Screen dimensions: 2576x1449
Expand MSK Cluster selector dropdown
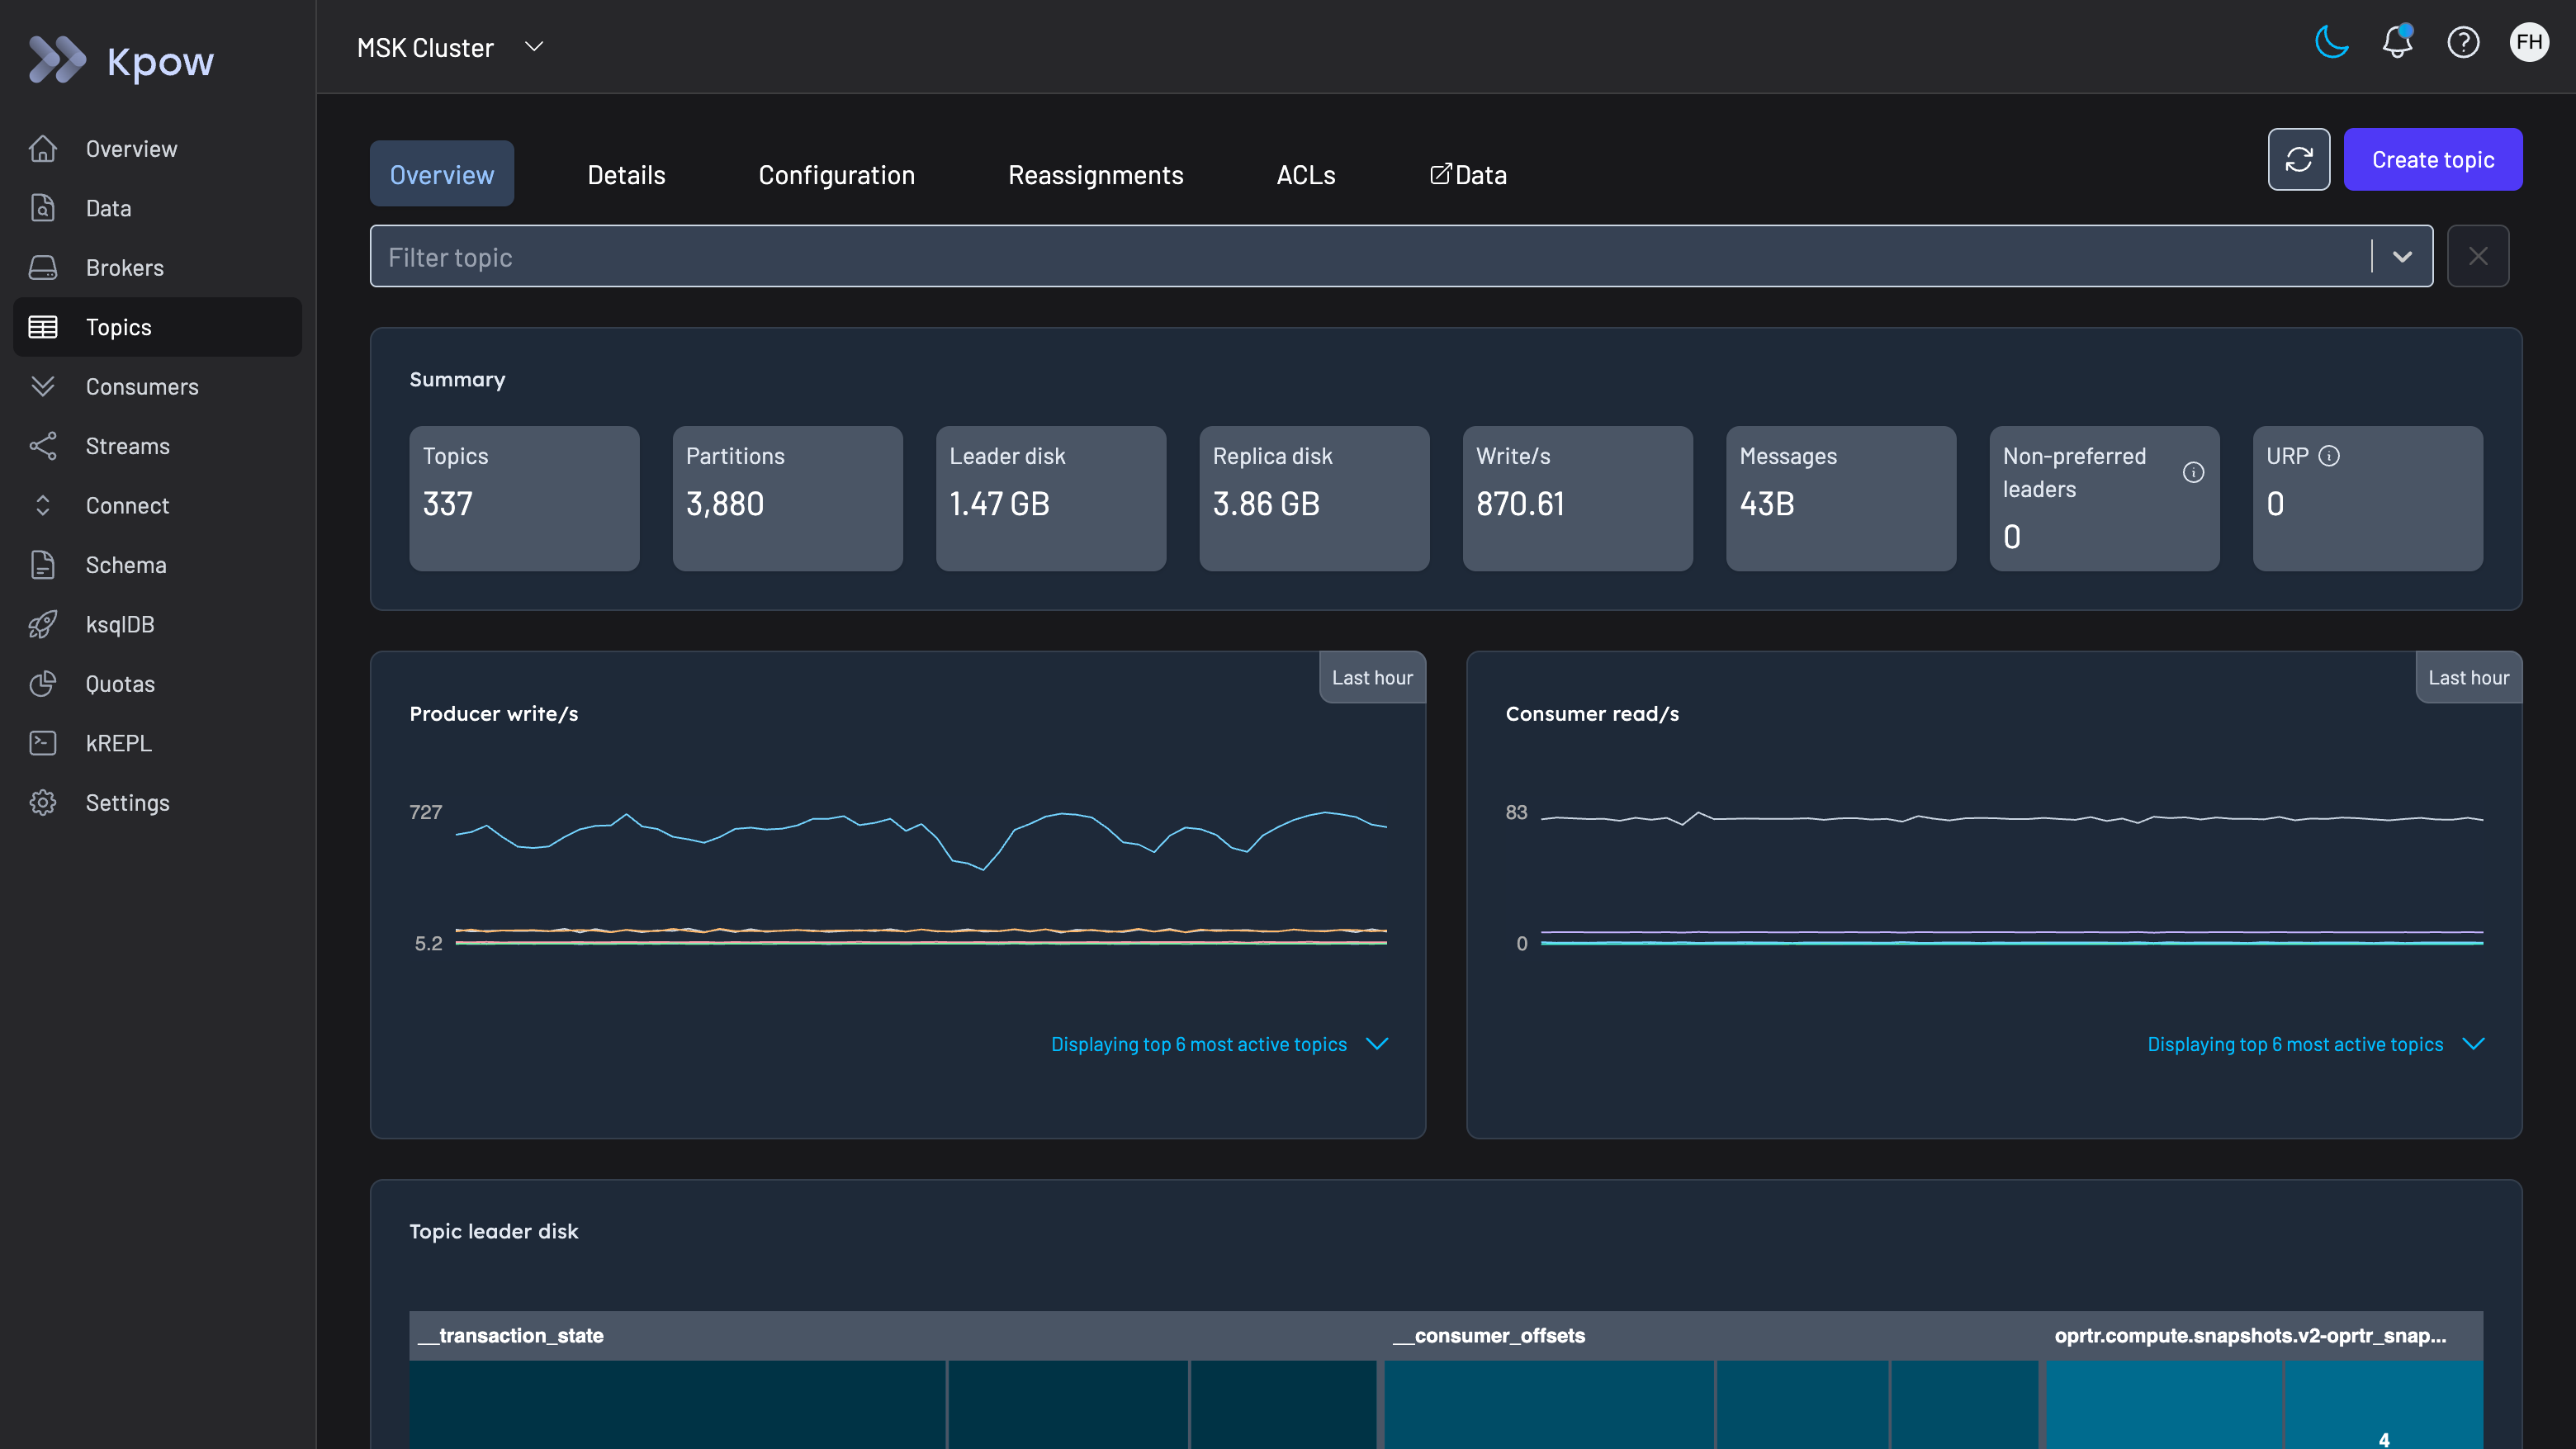[x=534, y=47]
